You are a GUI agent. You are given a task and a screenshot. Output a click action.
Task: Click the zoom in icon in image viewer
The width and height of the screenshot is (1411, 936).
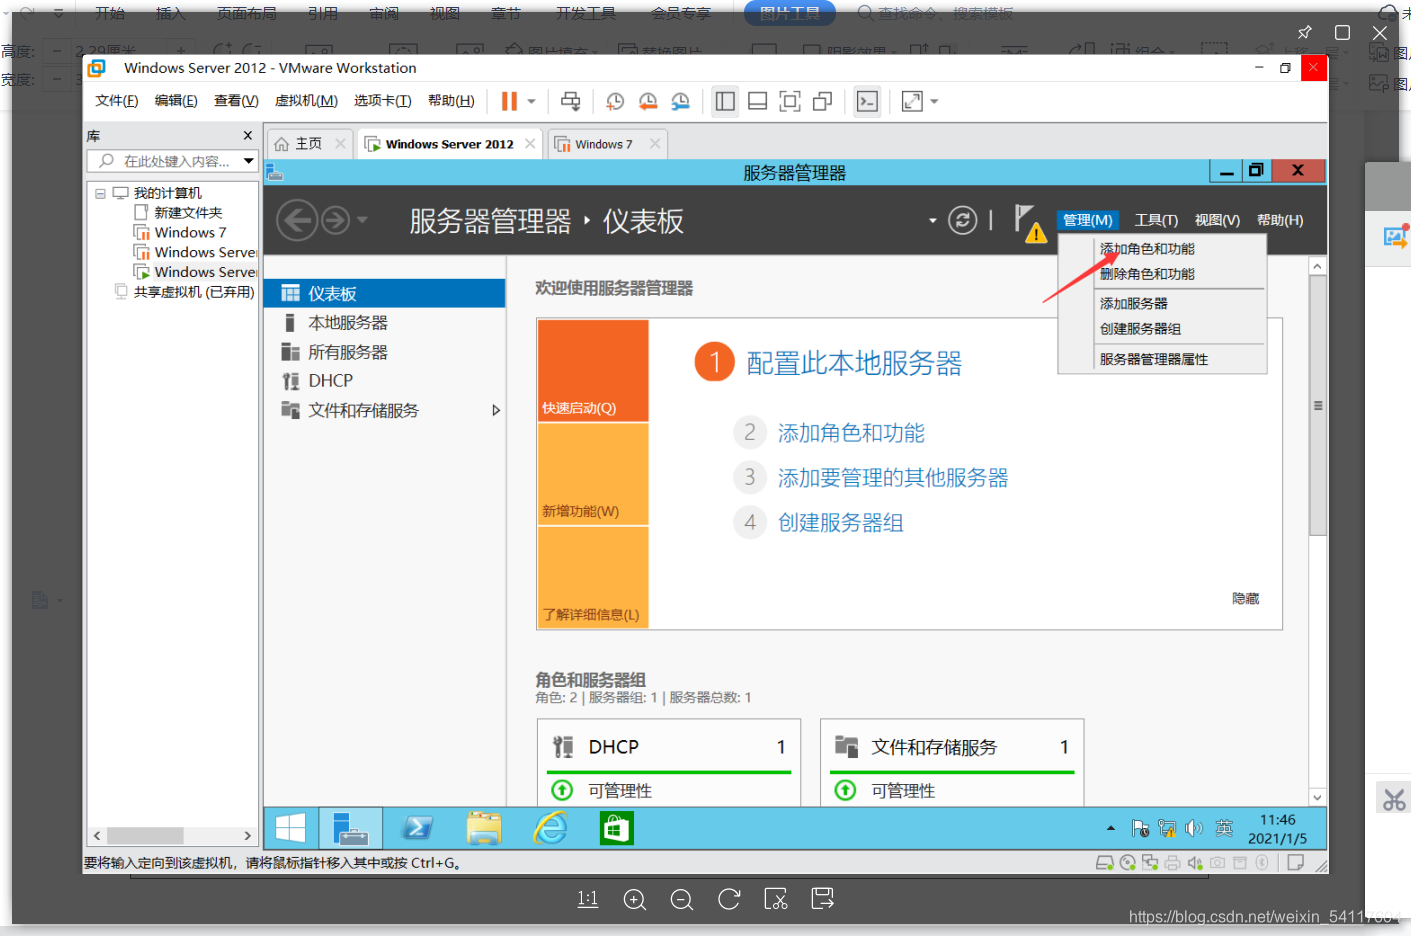pos(634,899)
